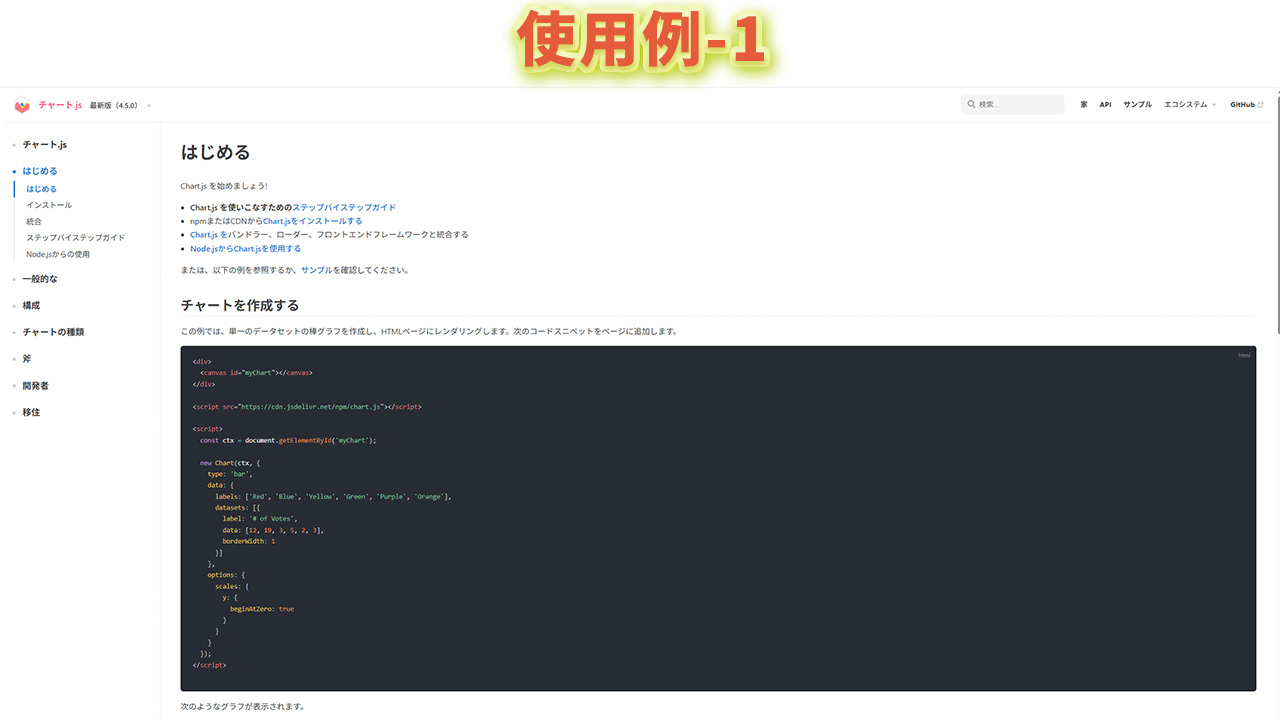Open the ステップバイステップガイド link in bullet list

tap(344, 208)
